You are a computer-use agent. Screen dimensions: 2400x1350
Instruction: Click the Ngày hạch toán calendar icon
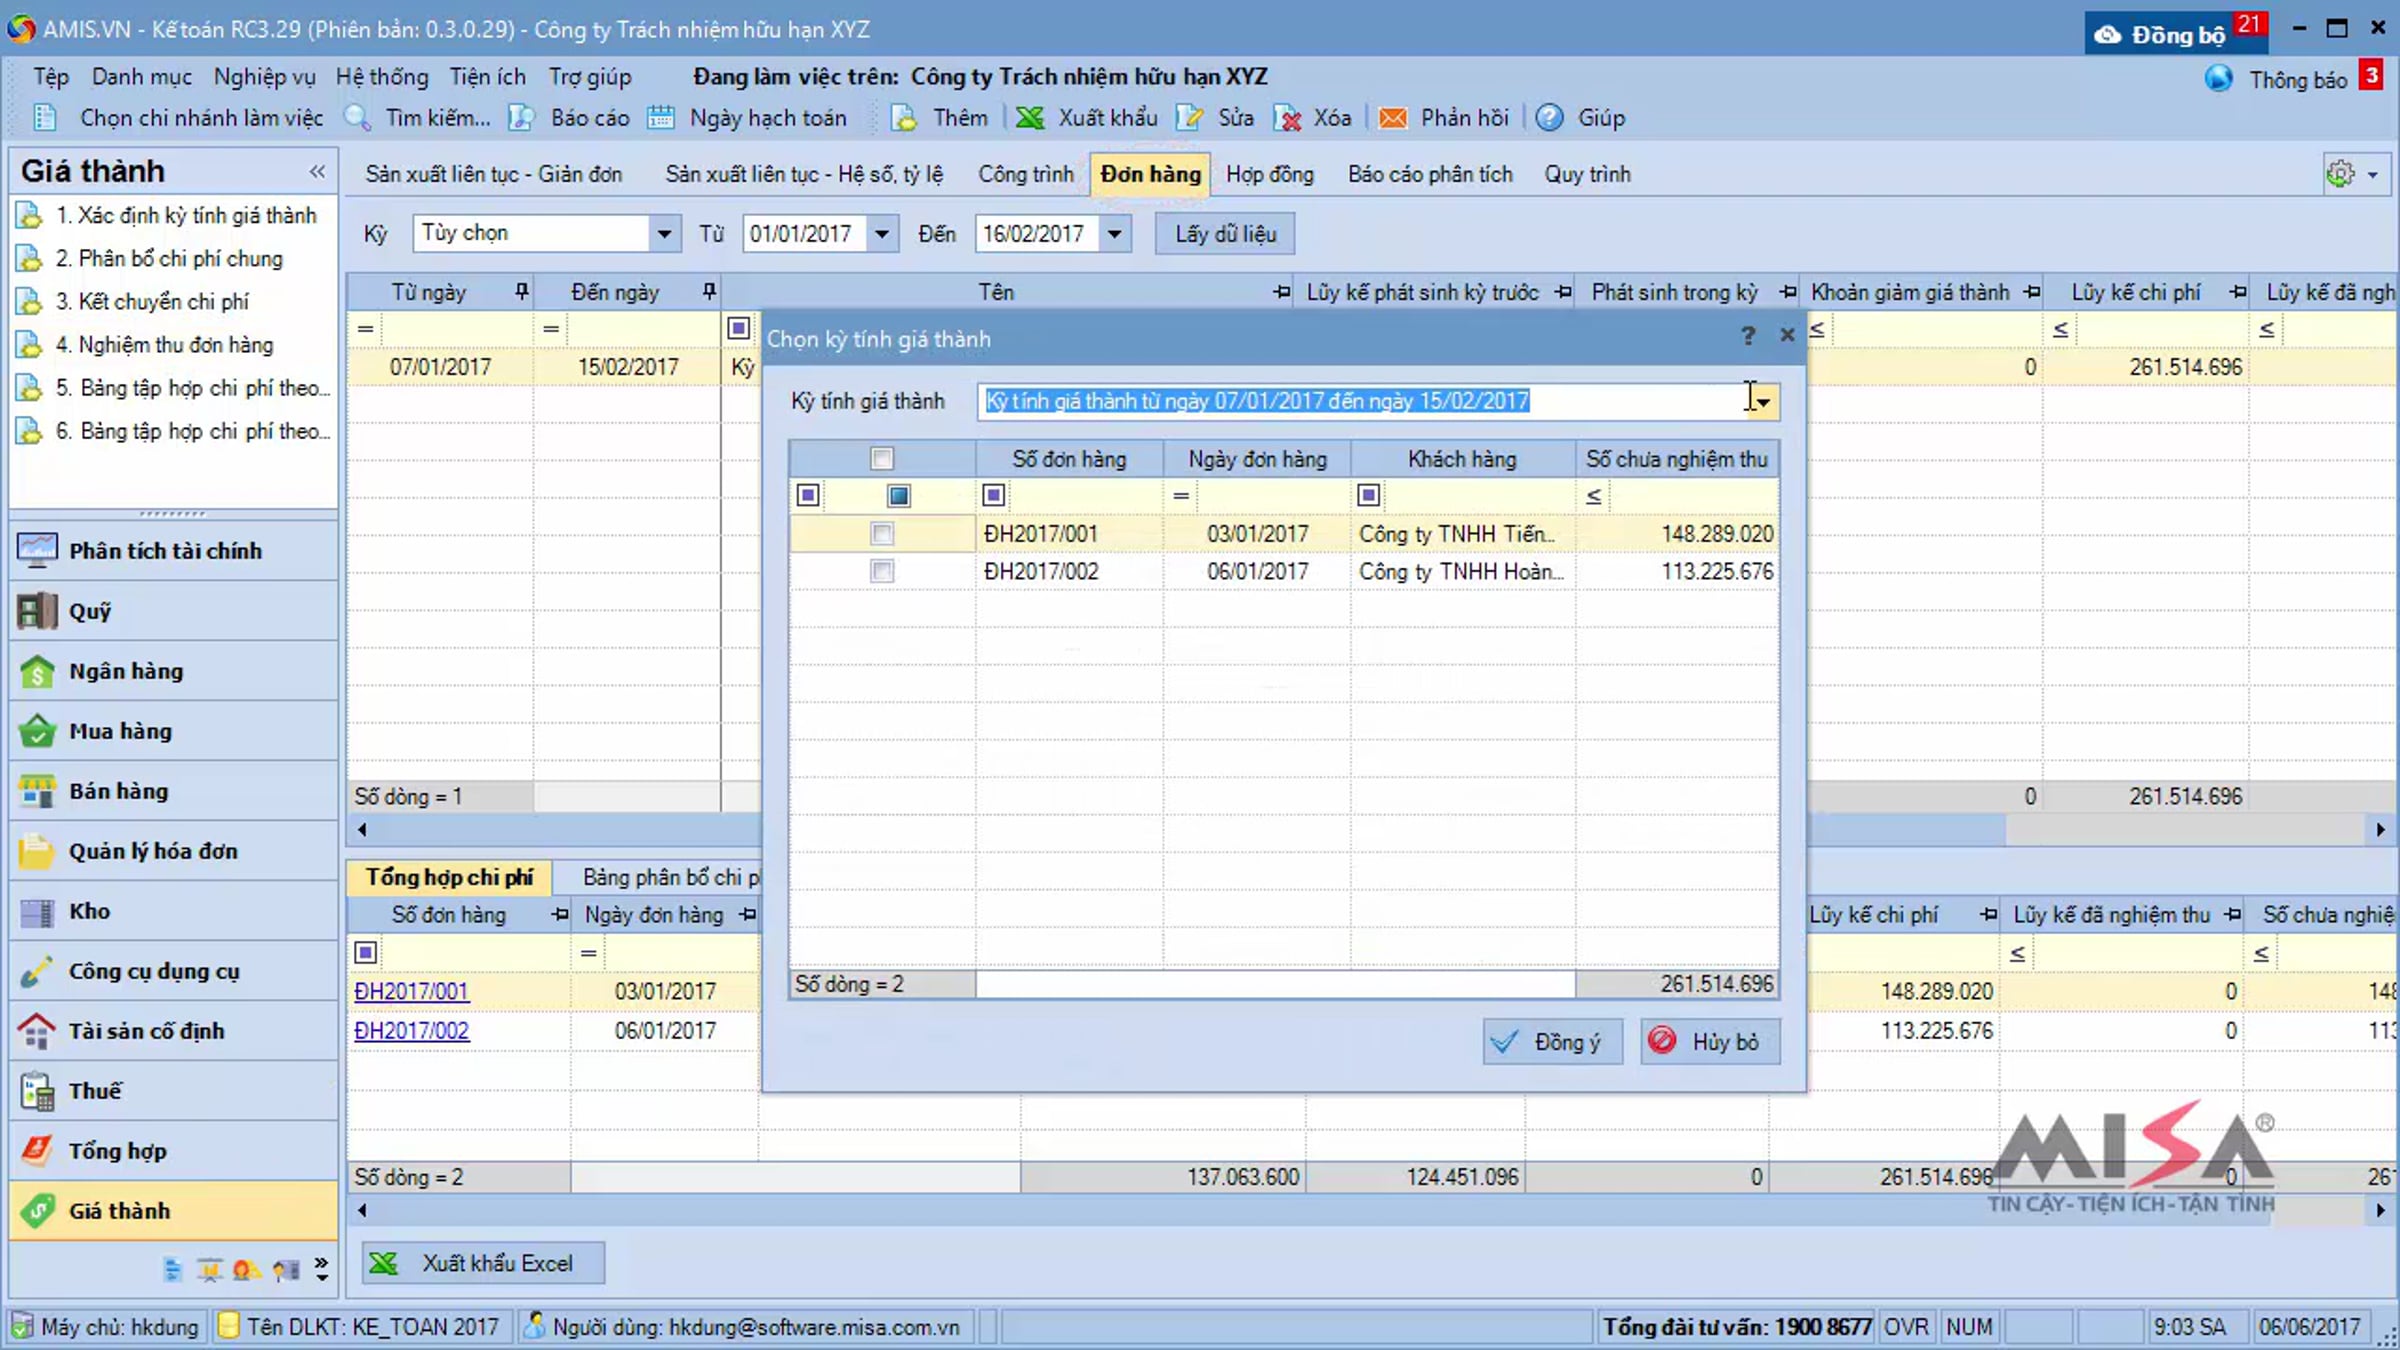(x=660, y=118)
